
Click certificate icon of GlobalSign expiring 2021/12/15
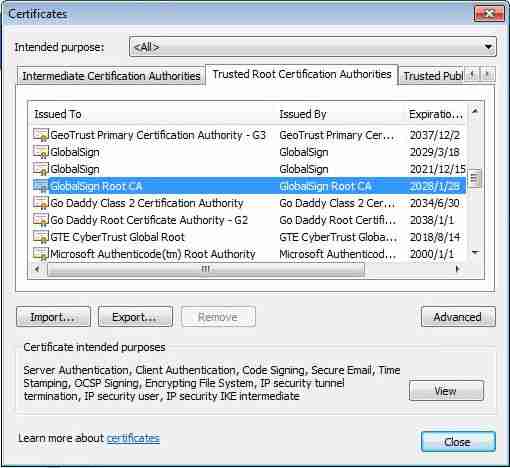(x=41, y=169)
